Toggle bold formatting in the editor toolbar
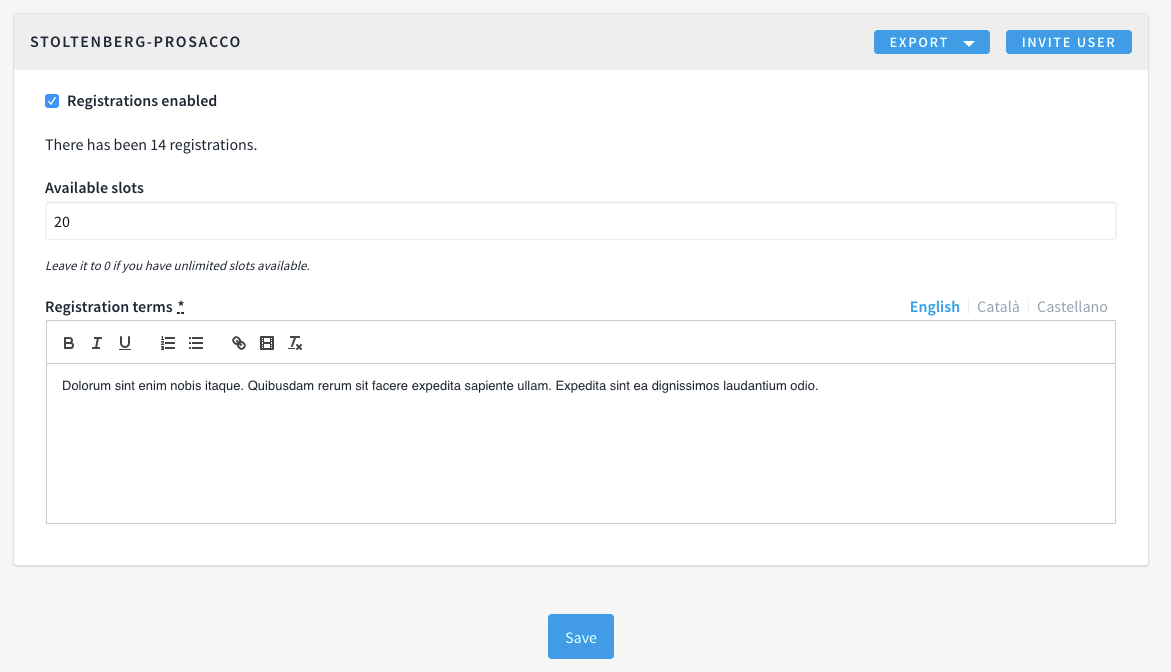 [x=69, y=343]
